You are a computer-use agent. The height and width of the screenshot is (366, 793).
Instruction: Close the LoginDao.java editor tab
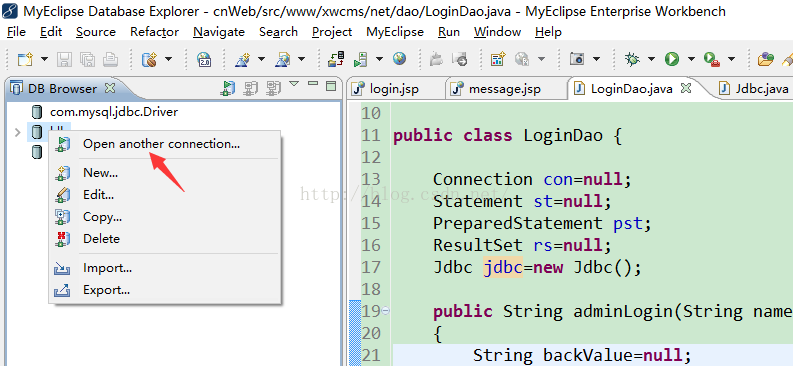click(x=686, y=88)
